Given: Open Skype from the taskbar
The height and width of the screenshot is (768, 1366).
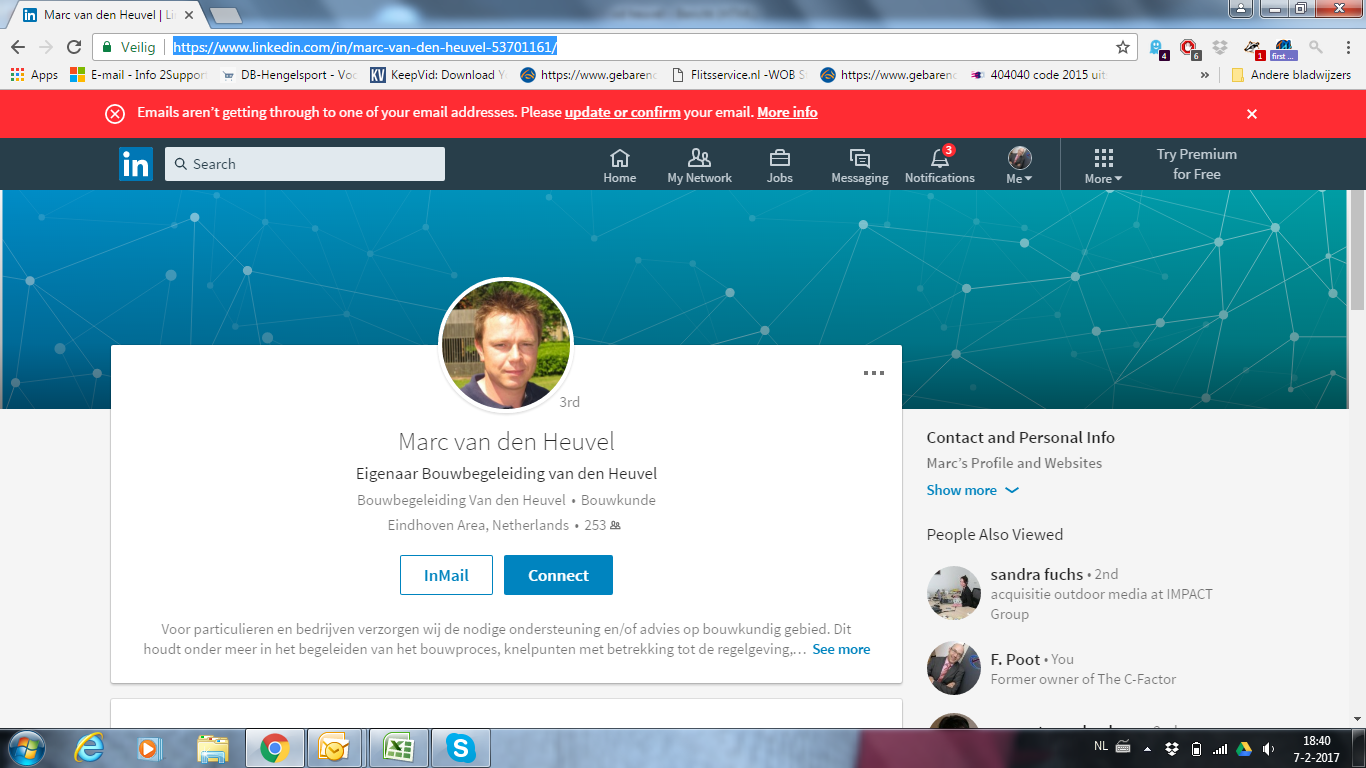Looking at the screenshot, I should point(460,748).
